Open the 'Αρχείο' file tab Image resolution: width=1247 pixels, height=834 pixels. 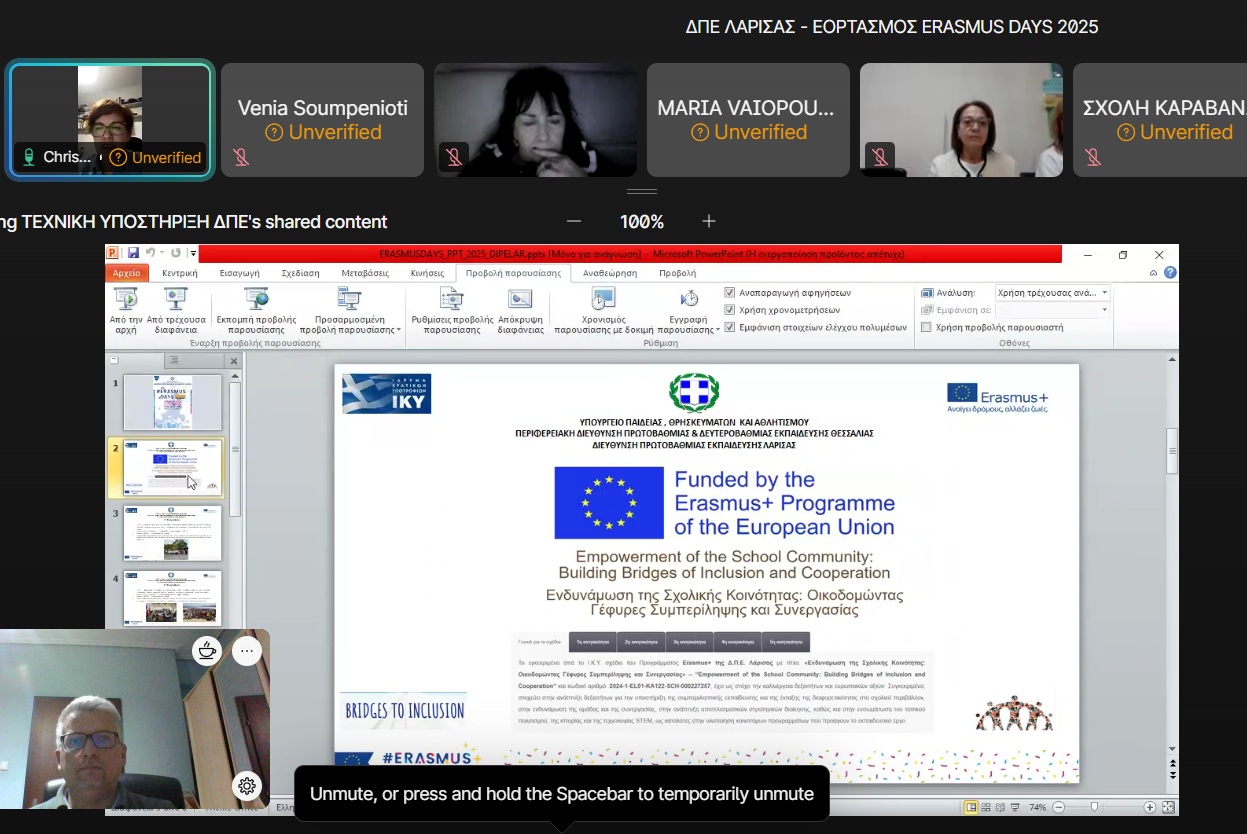coord(127,273)
